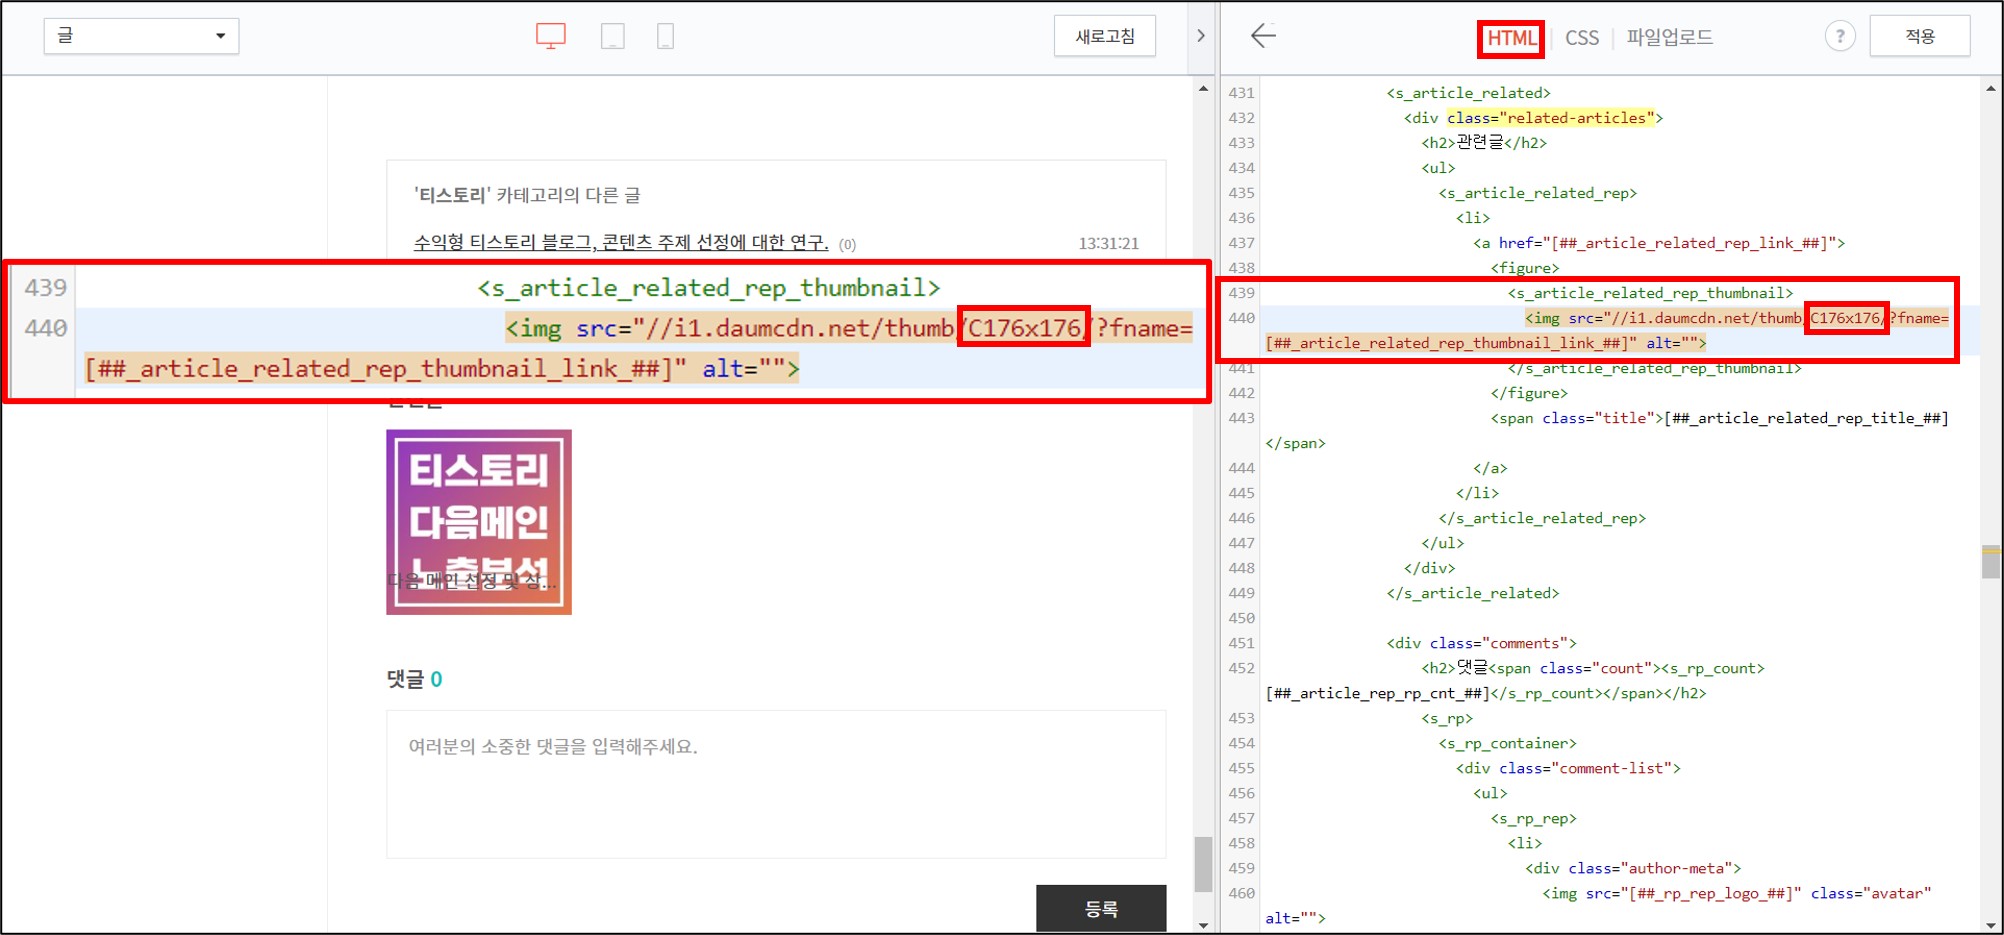Click the div class author-meta line 459

click(1633, 868)
